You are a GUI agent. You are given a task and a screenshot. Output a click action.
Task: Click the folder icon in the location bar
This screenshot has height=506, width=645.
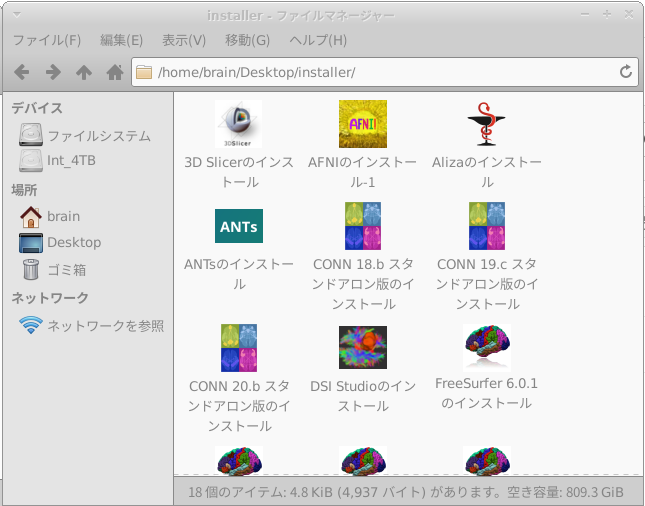144,72
